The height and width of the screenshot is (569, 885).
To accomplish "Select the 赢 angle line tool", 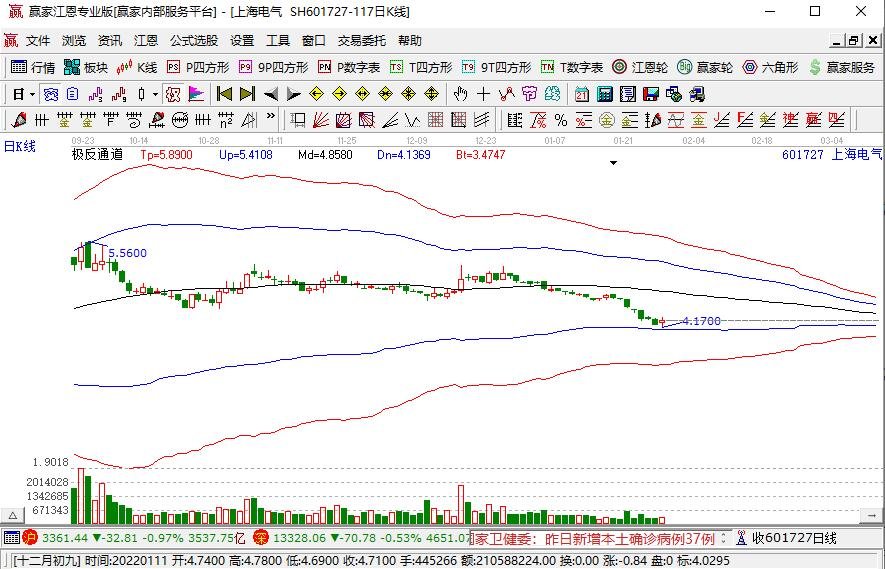I will (x=813, y=120).
